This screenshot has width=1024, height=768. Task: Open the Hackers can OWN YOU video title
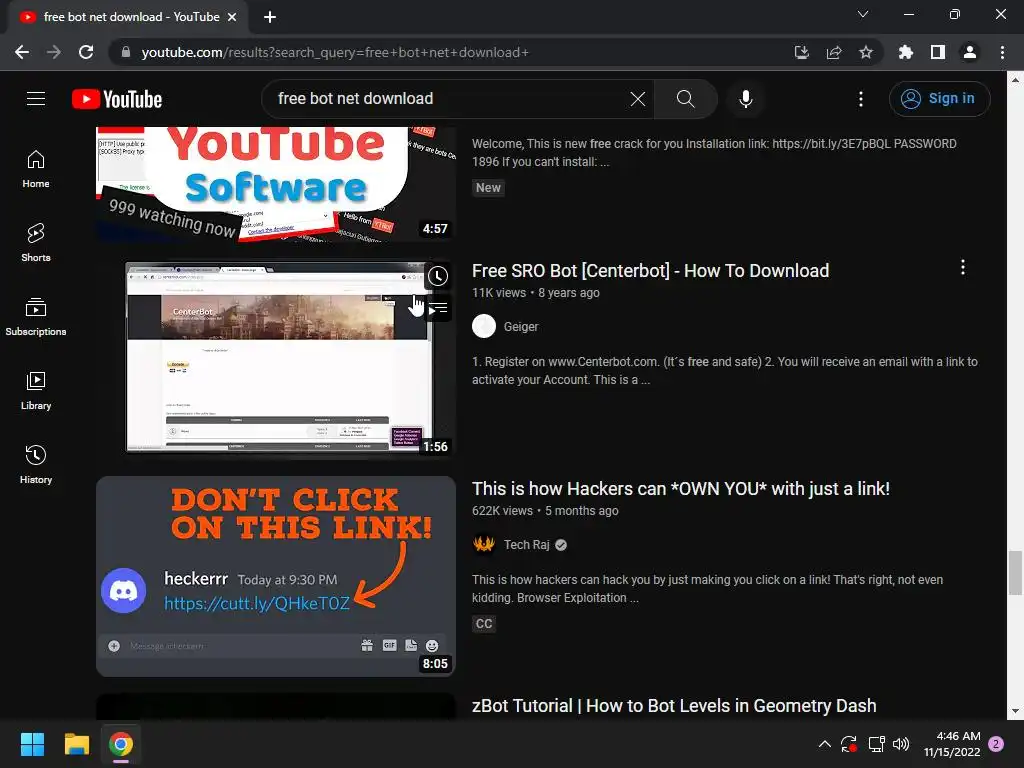point(680,488)
